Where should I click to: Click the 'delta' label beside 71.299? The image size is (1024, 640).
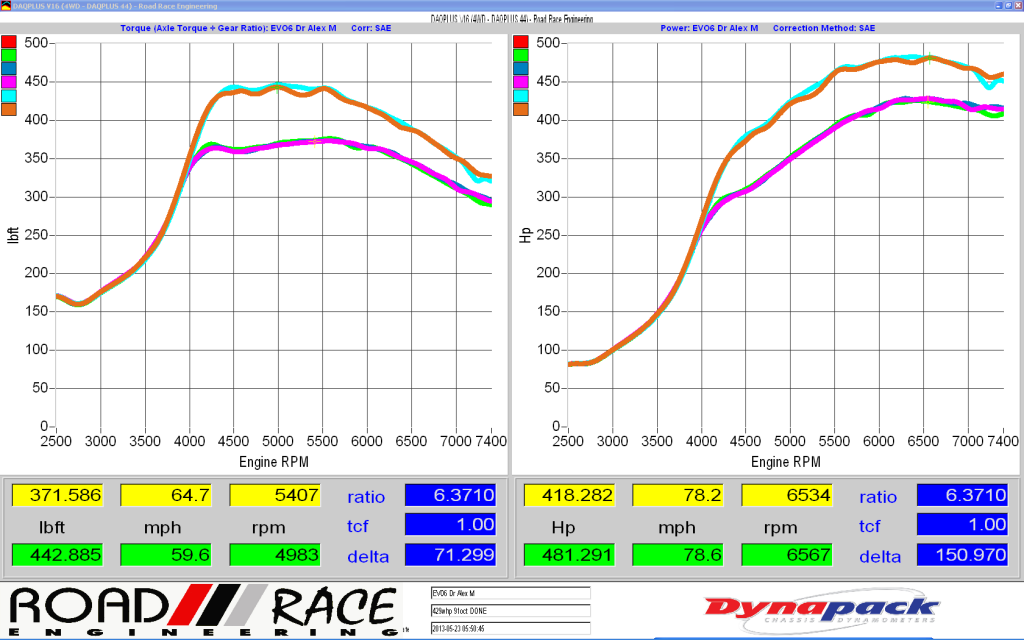pyautogui.click(x=368, y=557)
